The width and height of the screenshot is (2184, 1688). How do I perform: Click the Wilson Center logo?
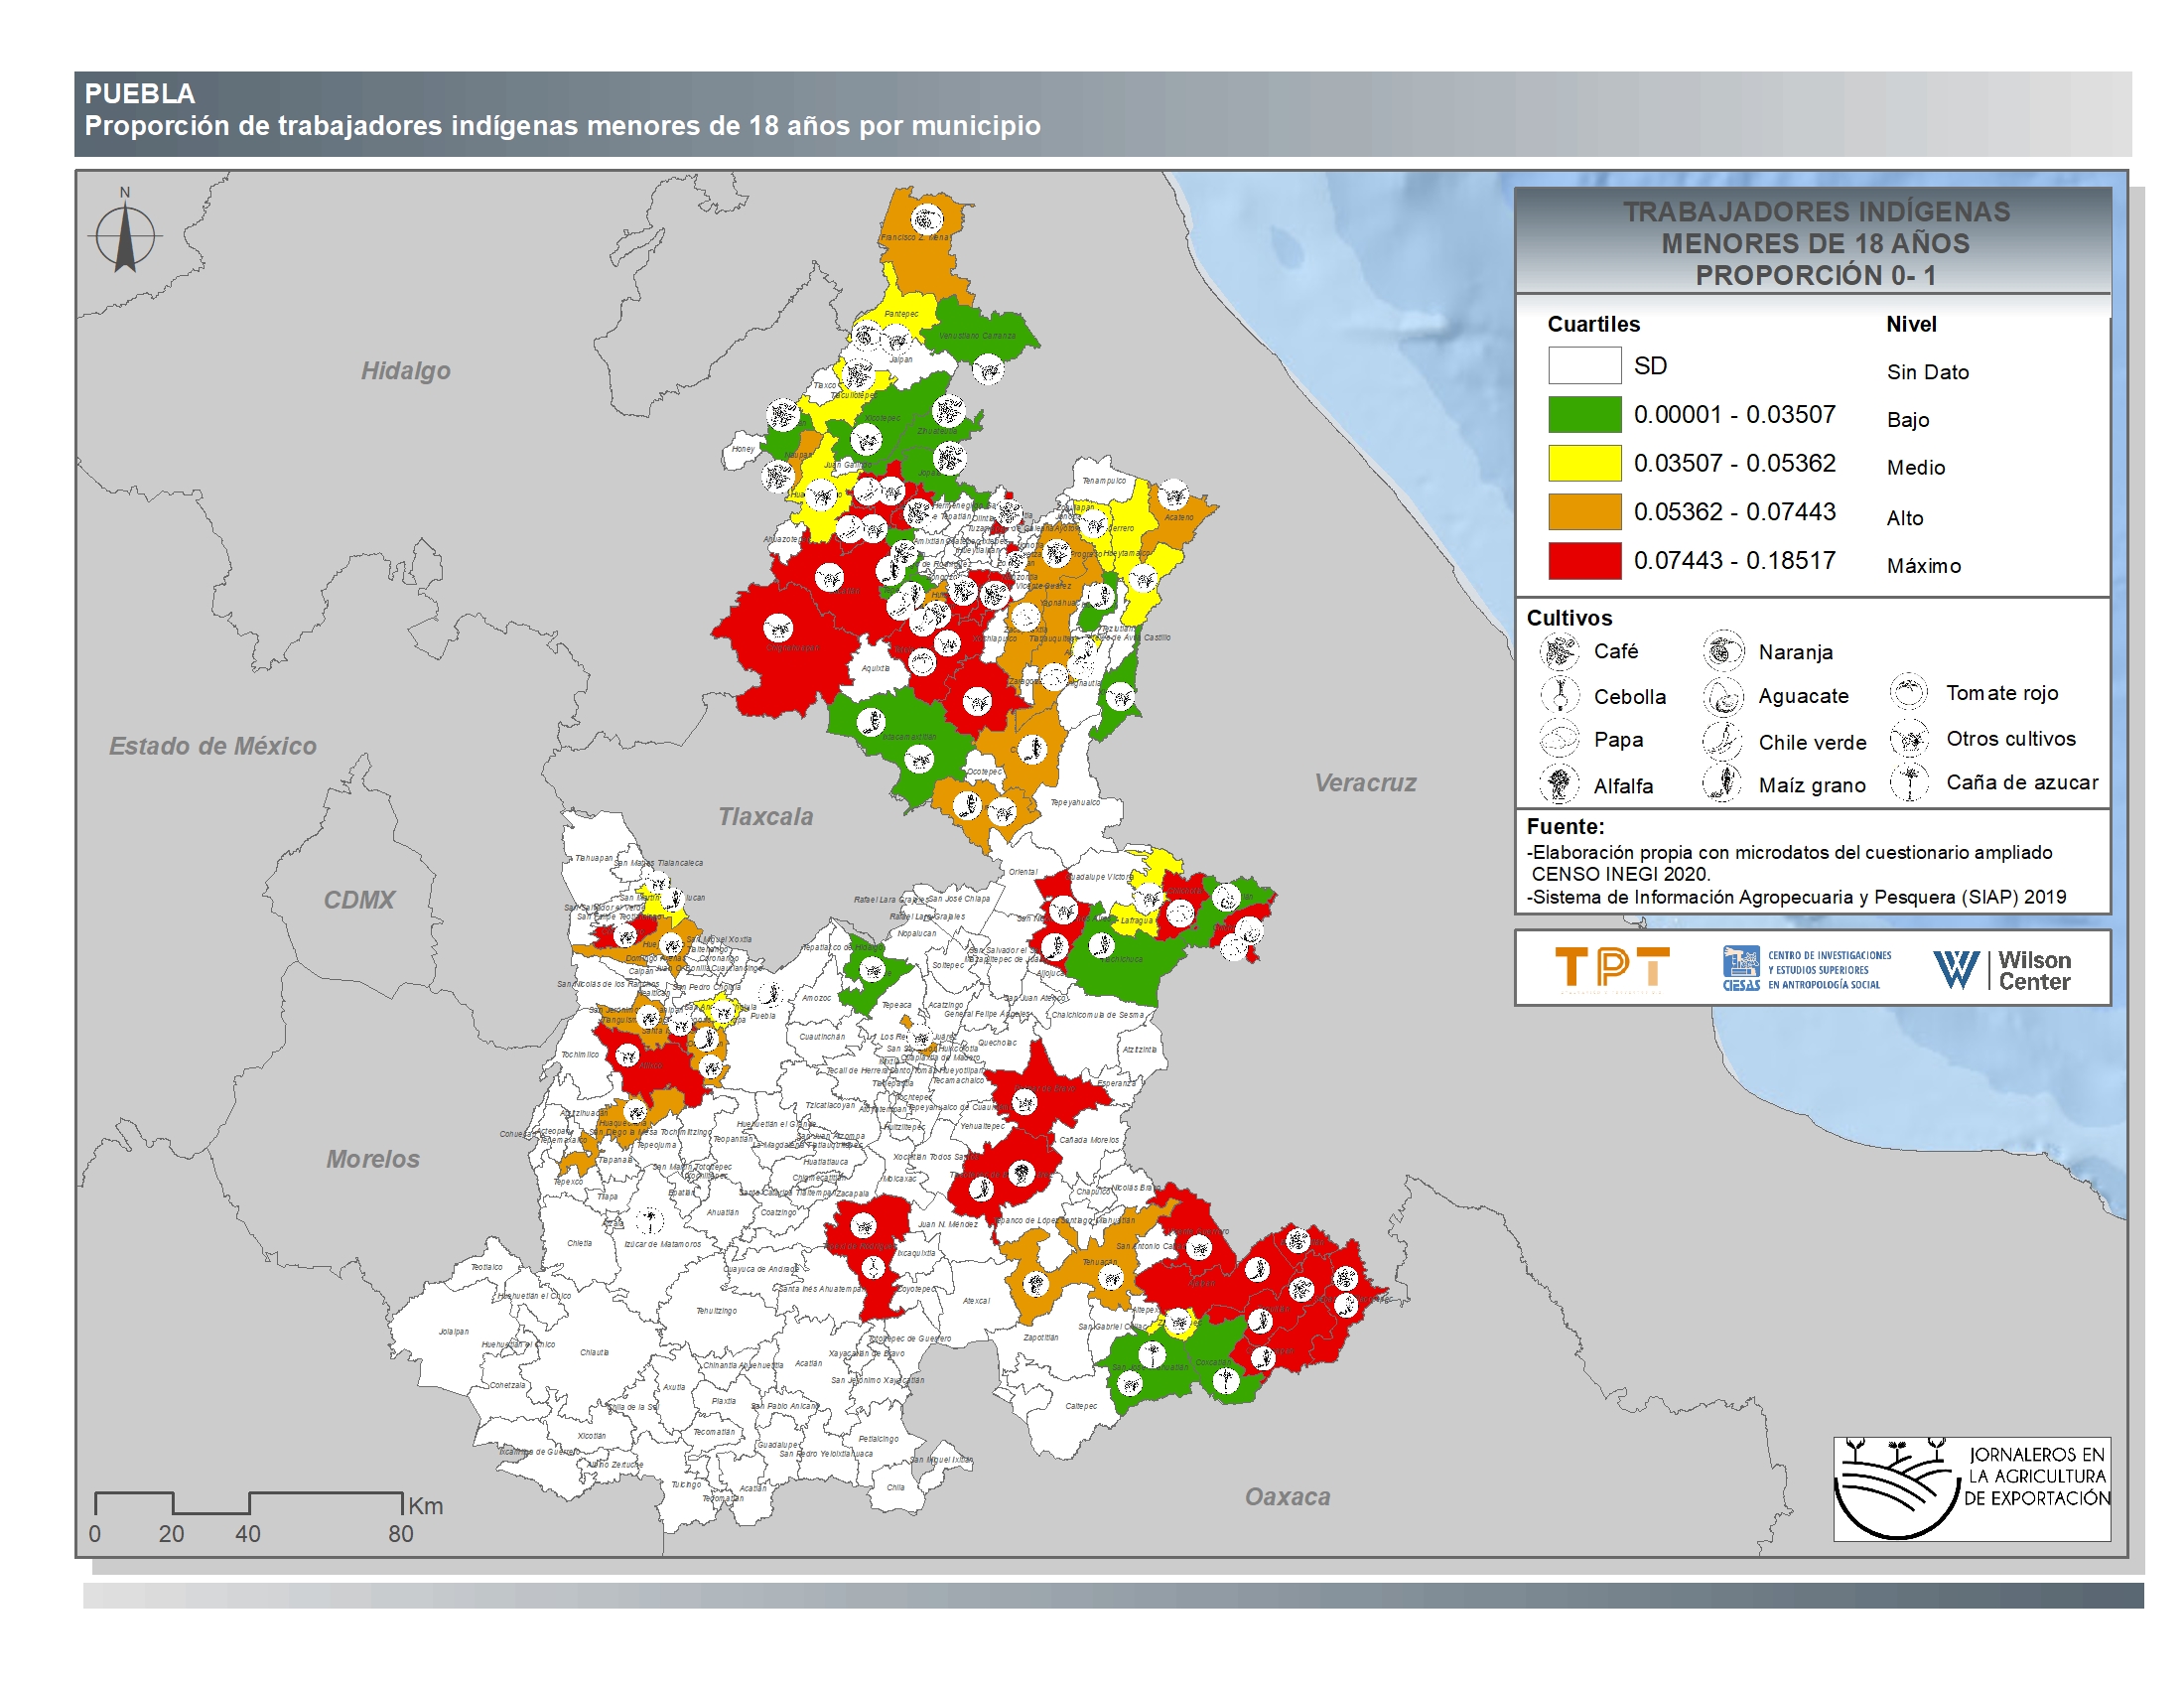pos(2001,969)
